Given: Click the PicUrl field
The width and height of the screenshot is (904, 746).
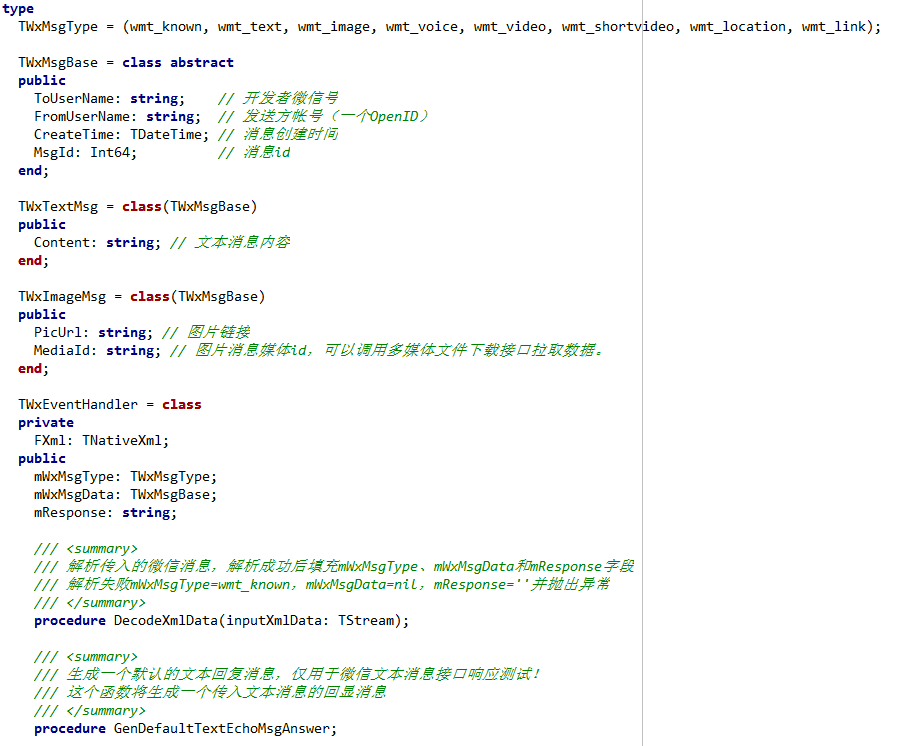Looking at the screenshot, I should point(57,333).
